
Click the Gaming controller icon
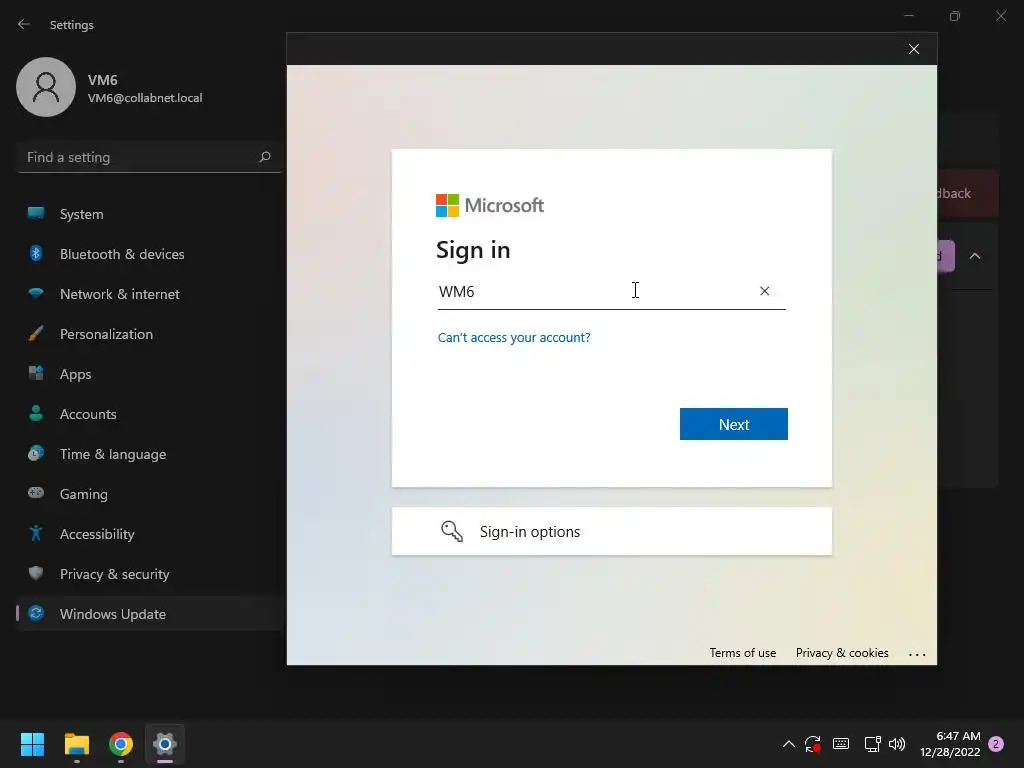click(36, 492)
